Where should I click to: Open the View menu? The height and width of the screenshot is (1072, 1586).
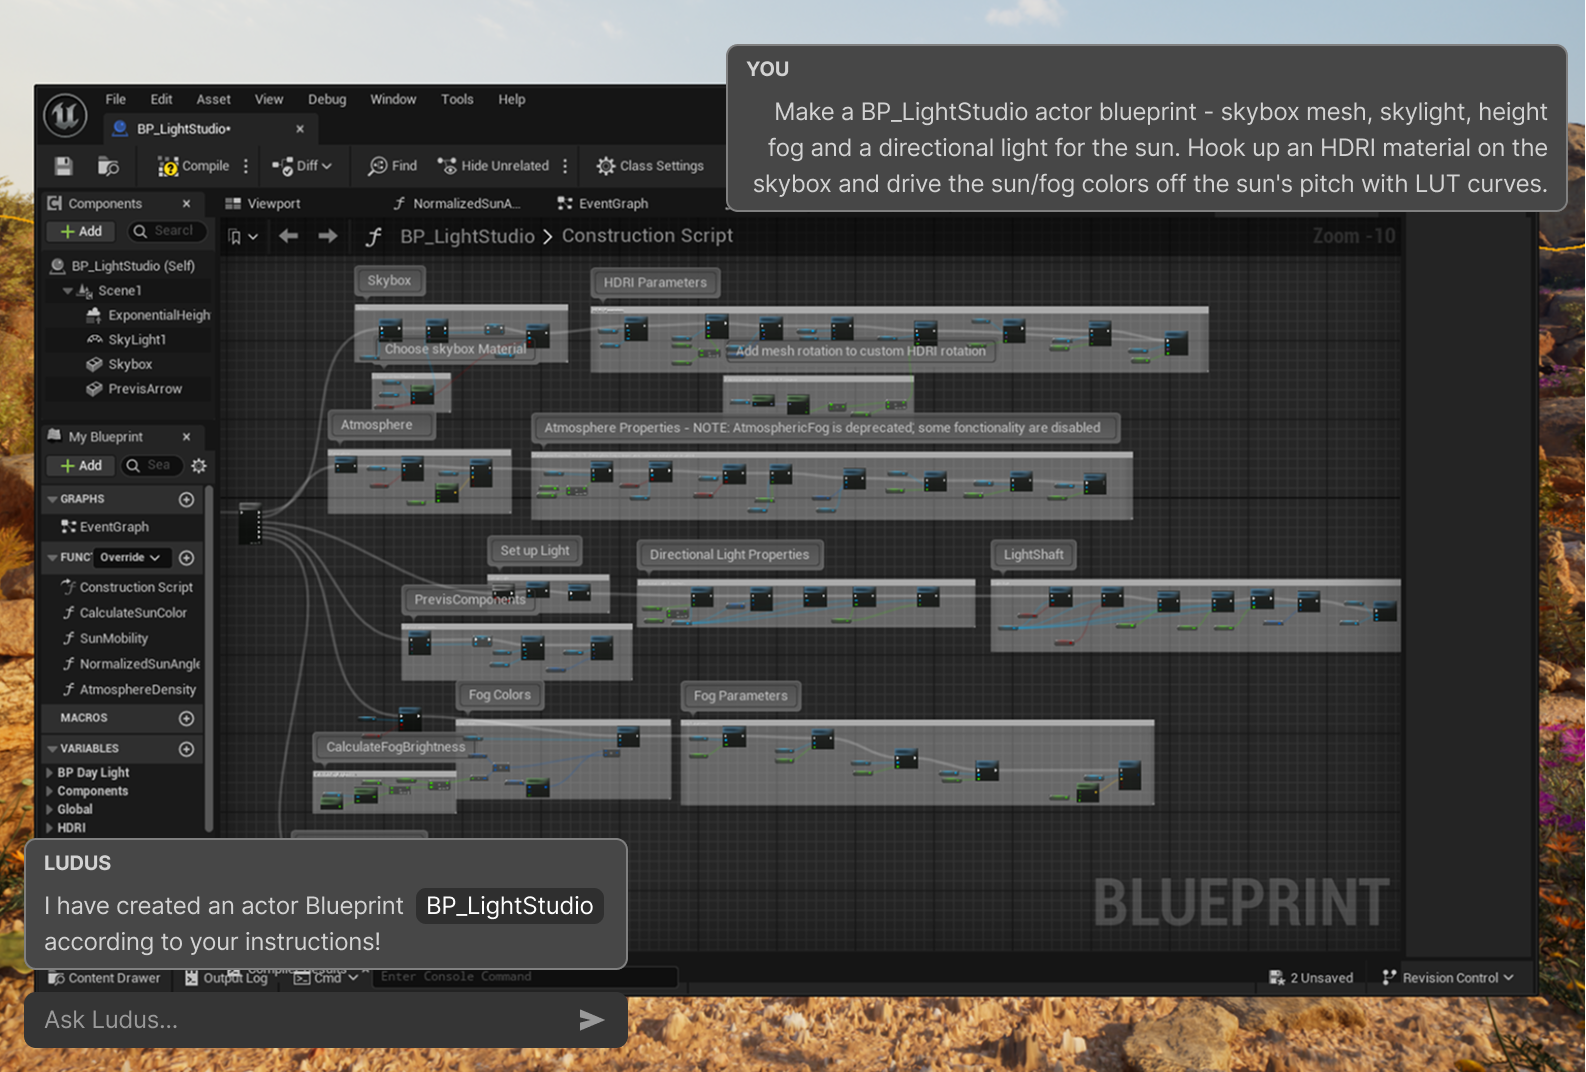coord(269,99)
